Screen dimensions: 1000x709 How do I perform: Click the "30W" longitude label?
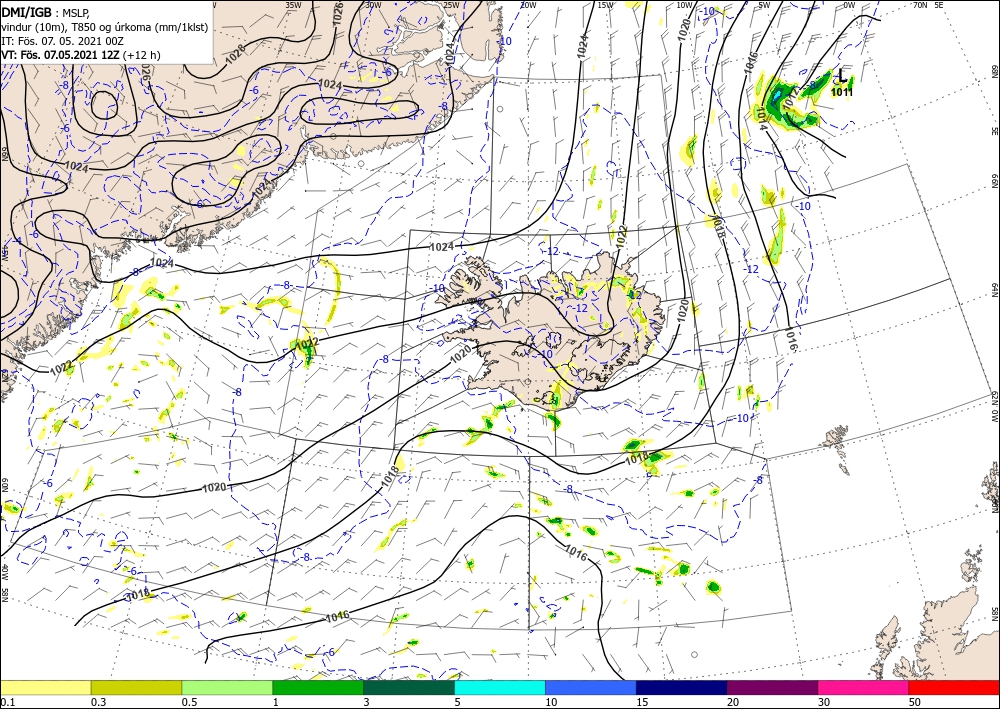373,5
